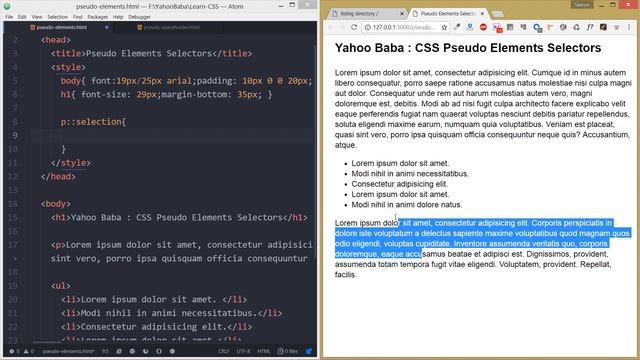Click the 127.0.0.1 address bar URL
The width and height of the screenshot is (640, 360).
(404, 27)
